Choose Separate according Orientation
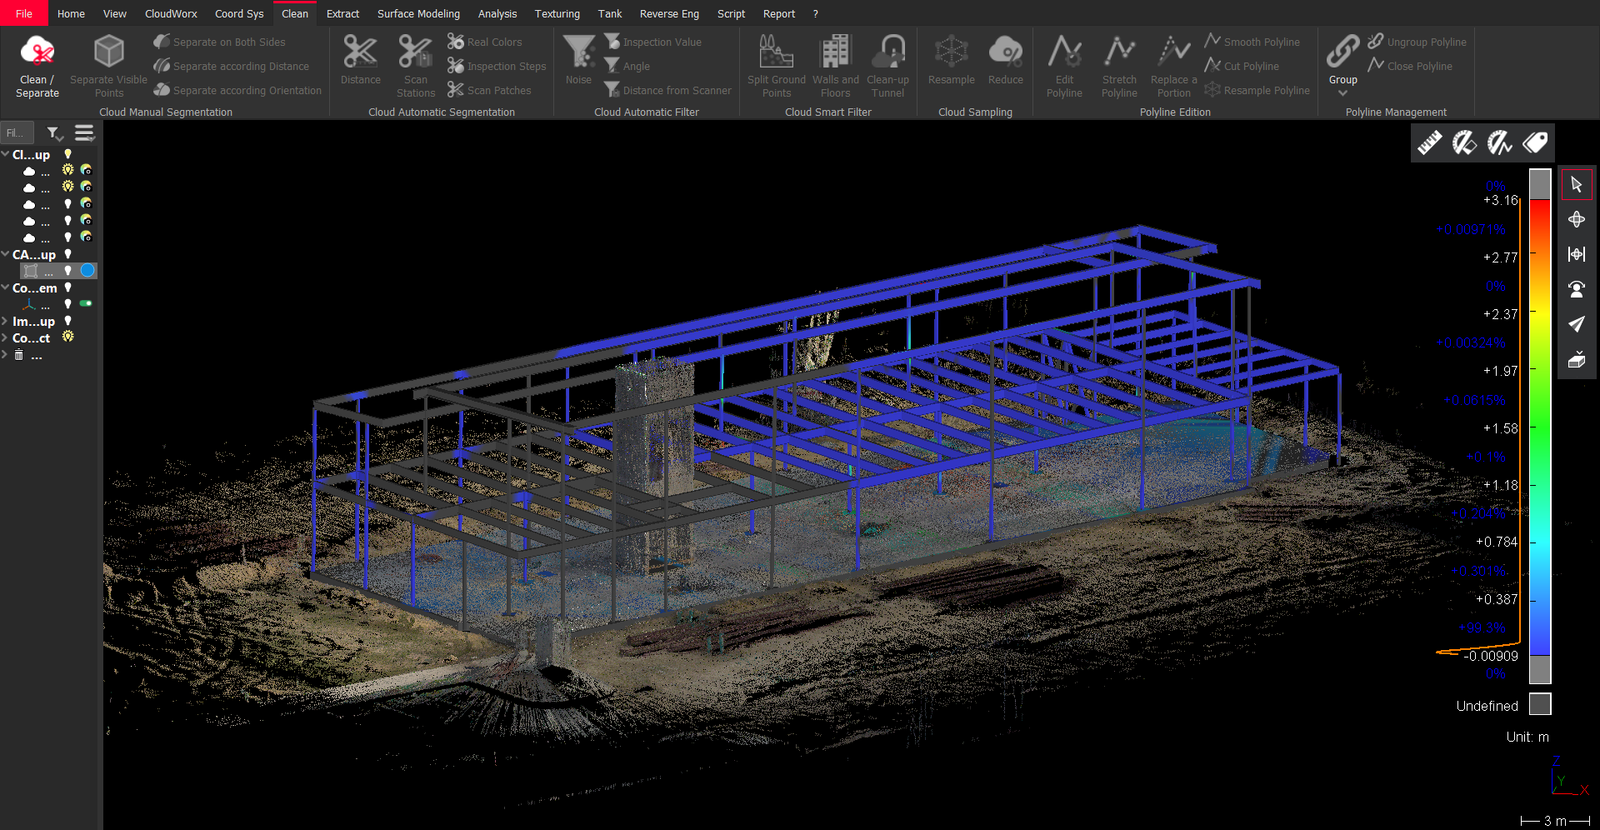Viewport: 1600px width, 830px height. [238, 90]
